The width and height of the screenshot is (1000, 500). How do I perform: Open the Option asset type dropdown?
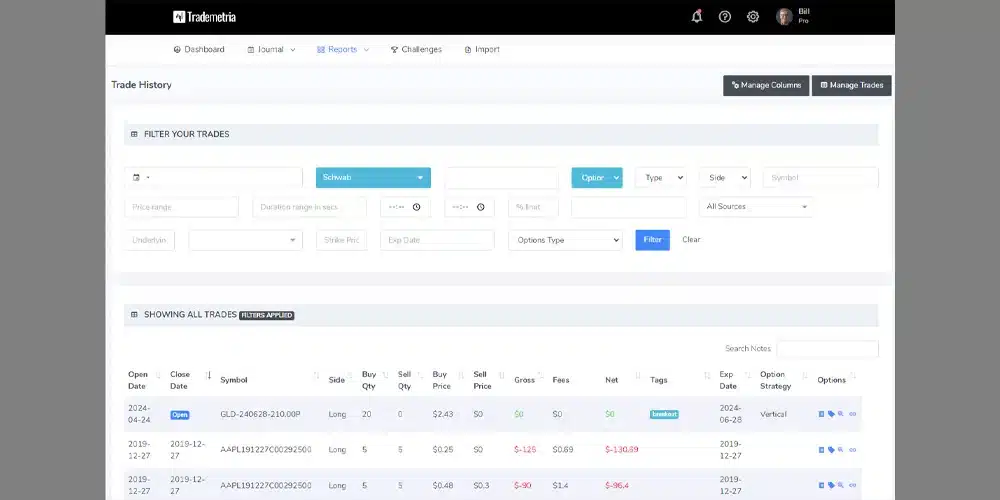tap(597, 177)
